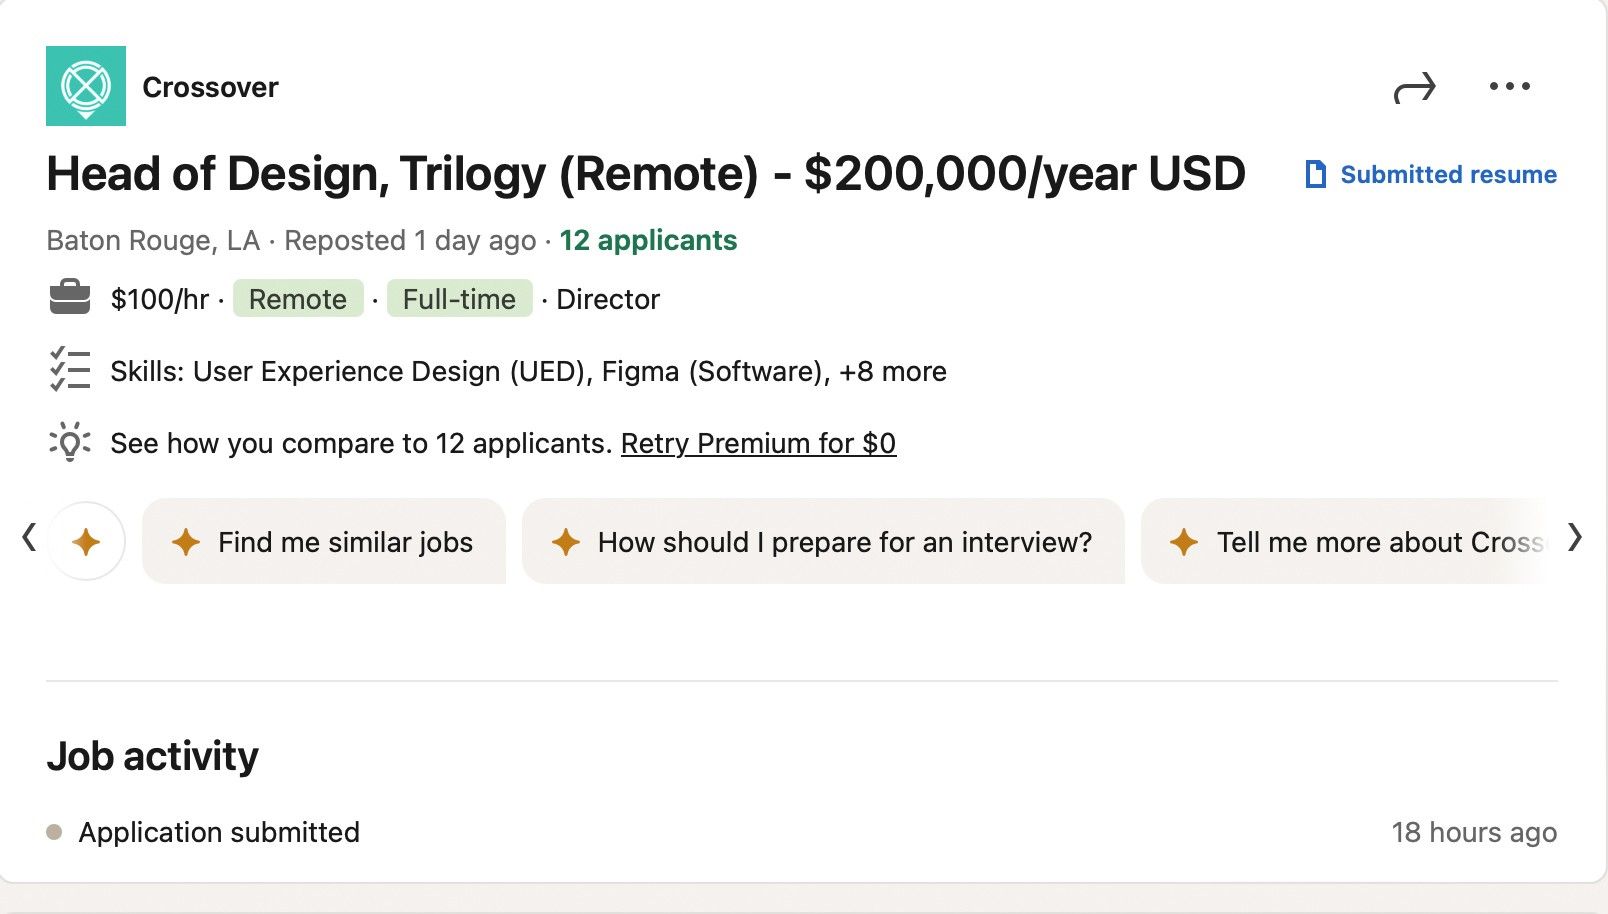
Task: Open Retry Premium for $0 link
Action: 758,443
